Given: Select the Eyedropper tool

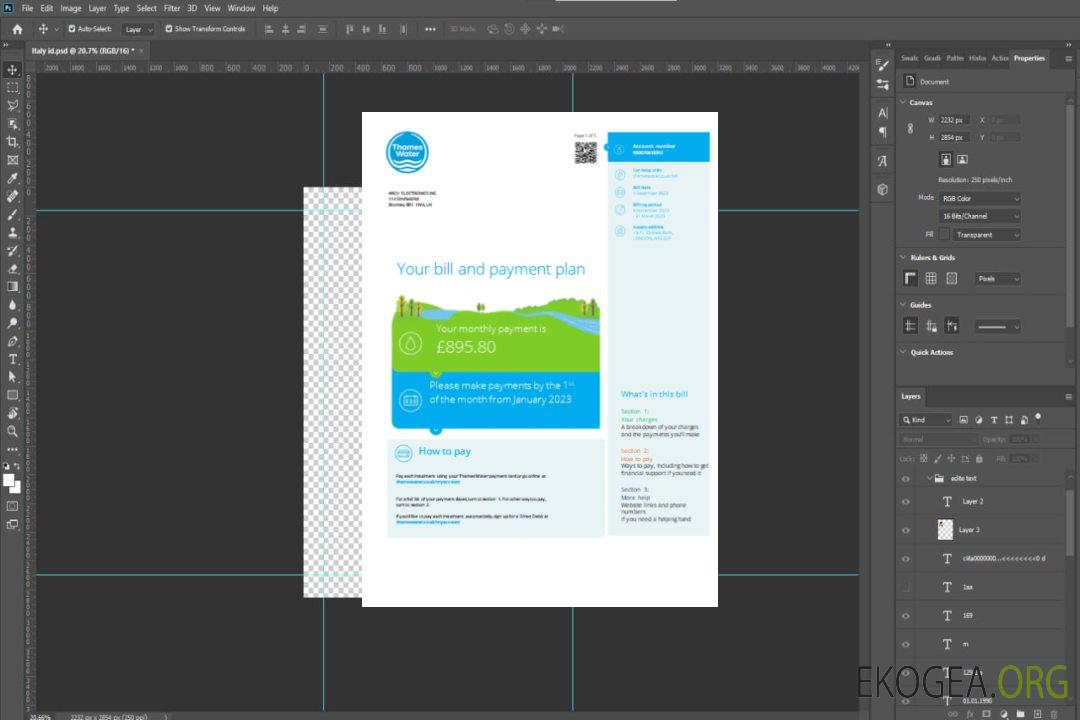Looking at the screenshot, I should tap(13, 178).
